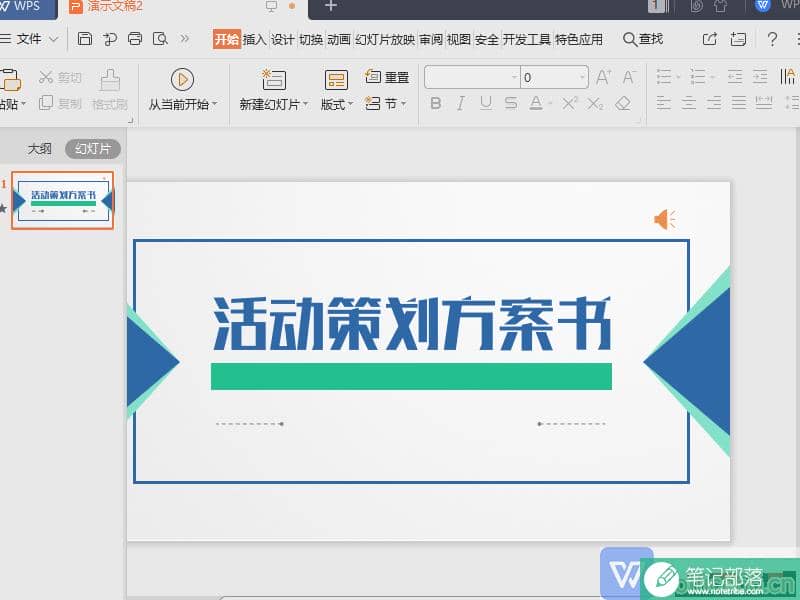Screen dimensions: 800x600
Task: Align paragraph text left
Action: tap(664, 103)
